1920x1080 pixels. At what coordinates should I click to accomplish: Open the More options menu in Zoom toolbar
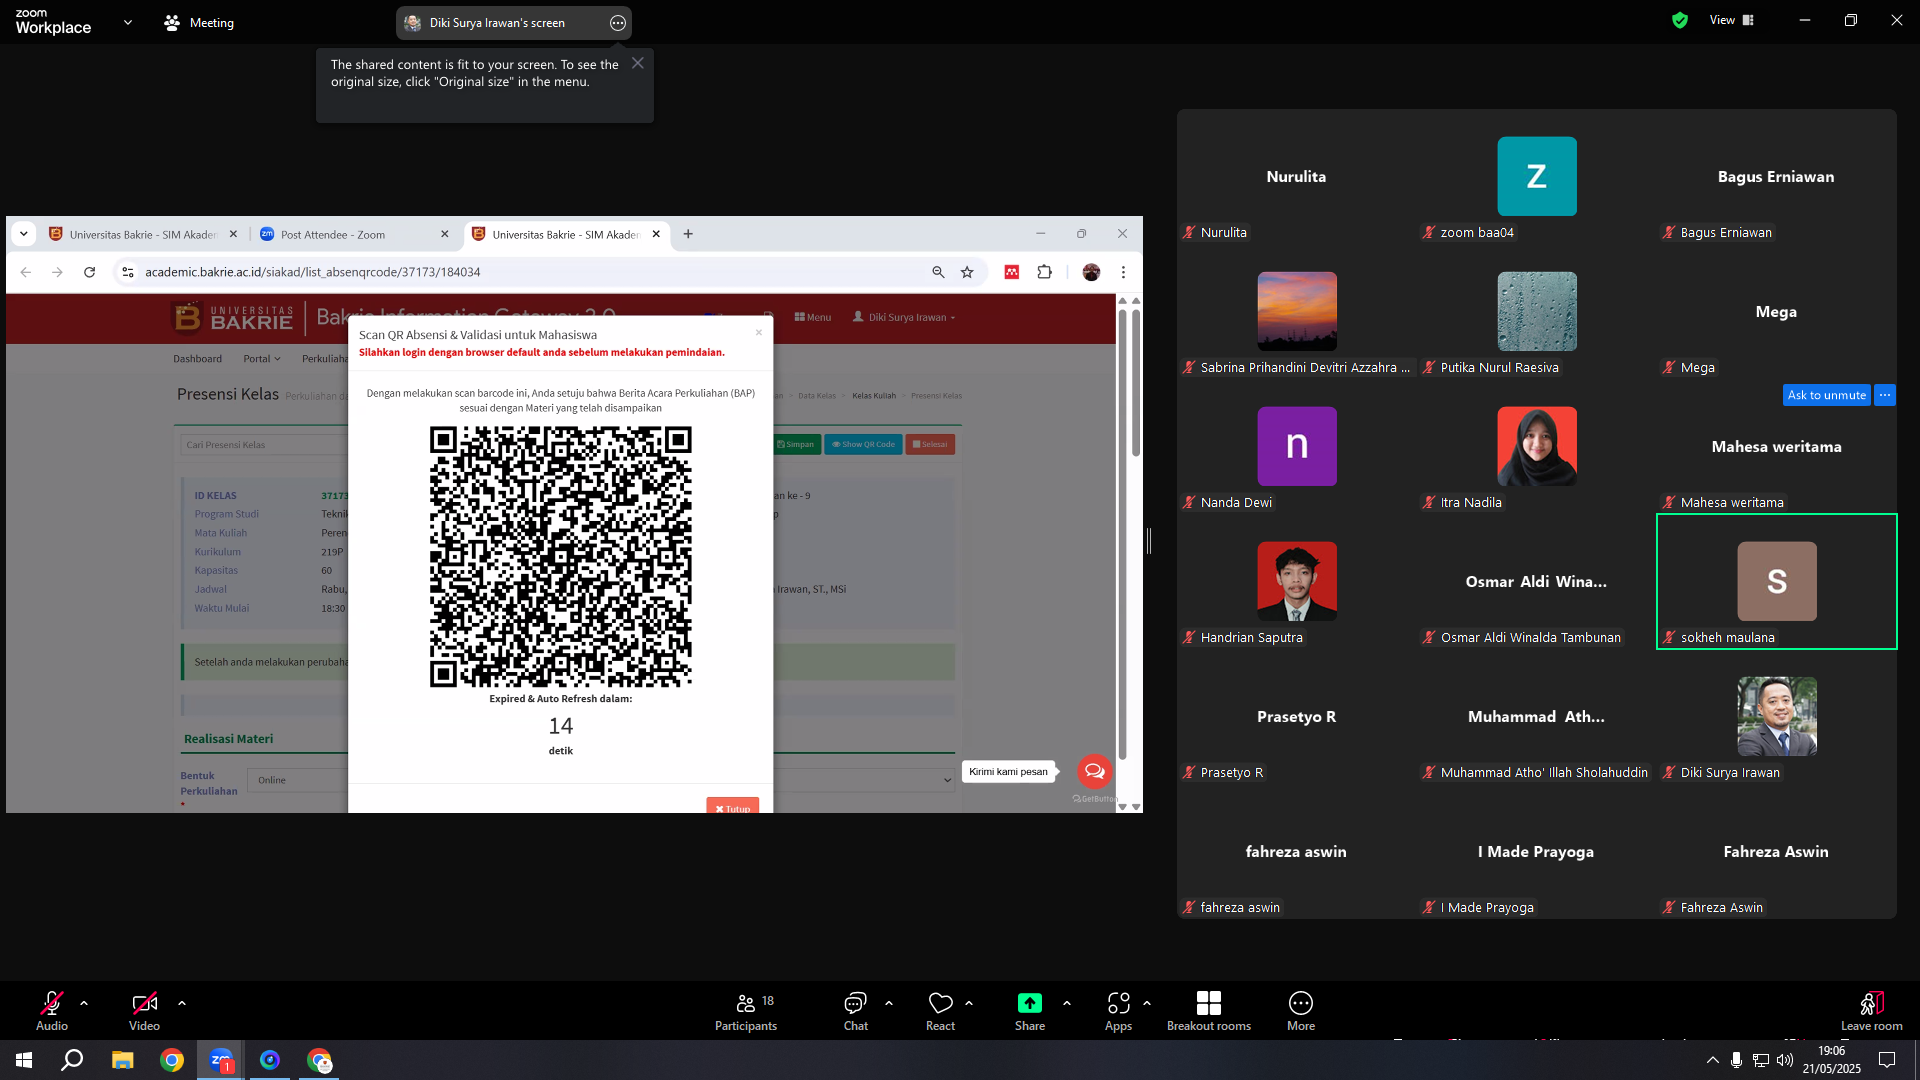1301,1010
